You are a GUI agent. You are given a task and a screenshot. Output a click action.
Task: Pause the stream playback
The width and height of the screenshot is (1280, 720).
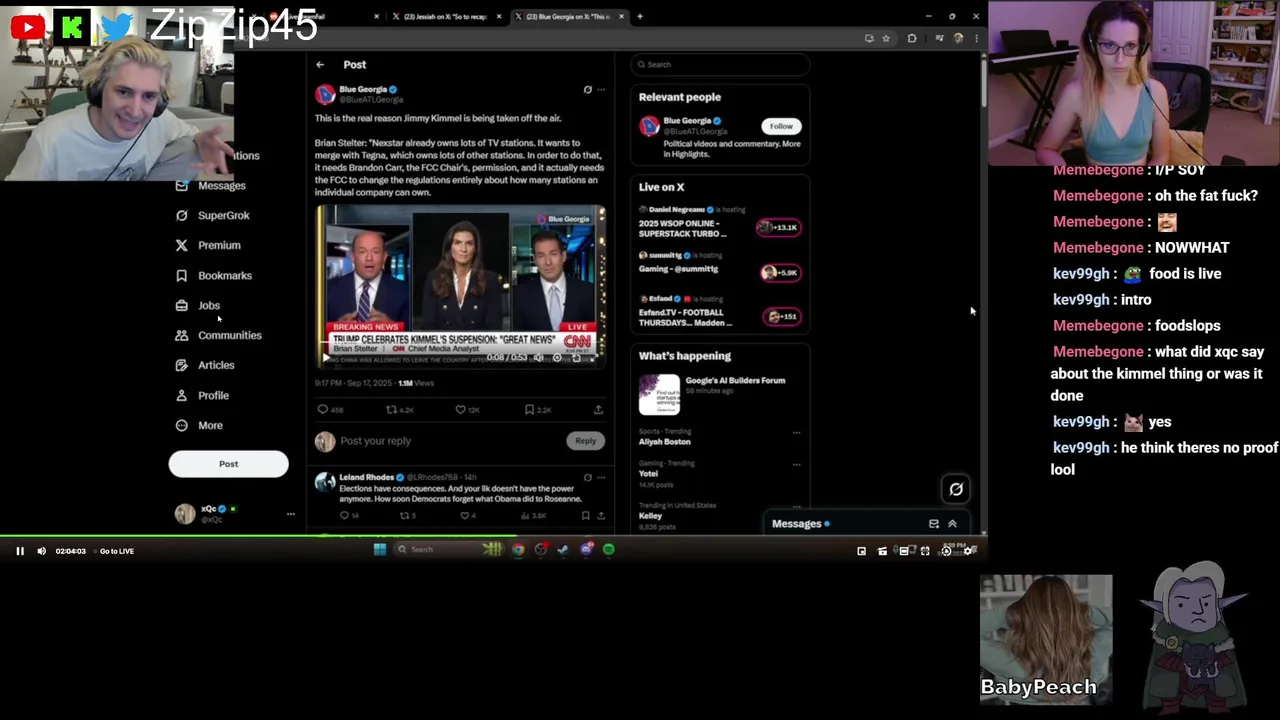(x=19, y=551)
